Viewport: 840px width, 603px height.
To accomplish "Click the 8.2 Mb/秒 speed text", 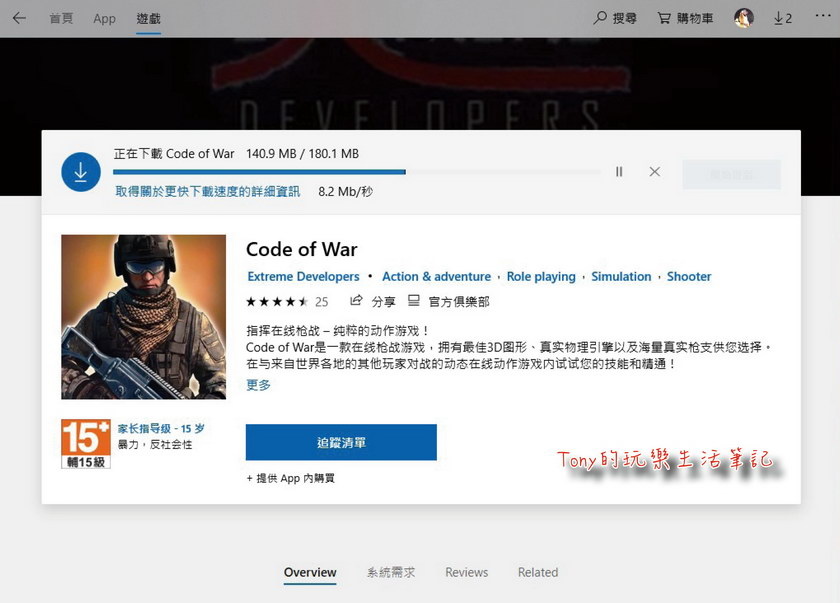I will click(x=346, y=192).
